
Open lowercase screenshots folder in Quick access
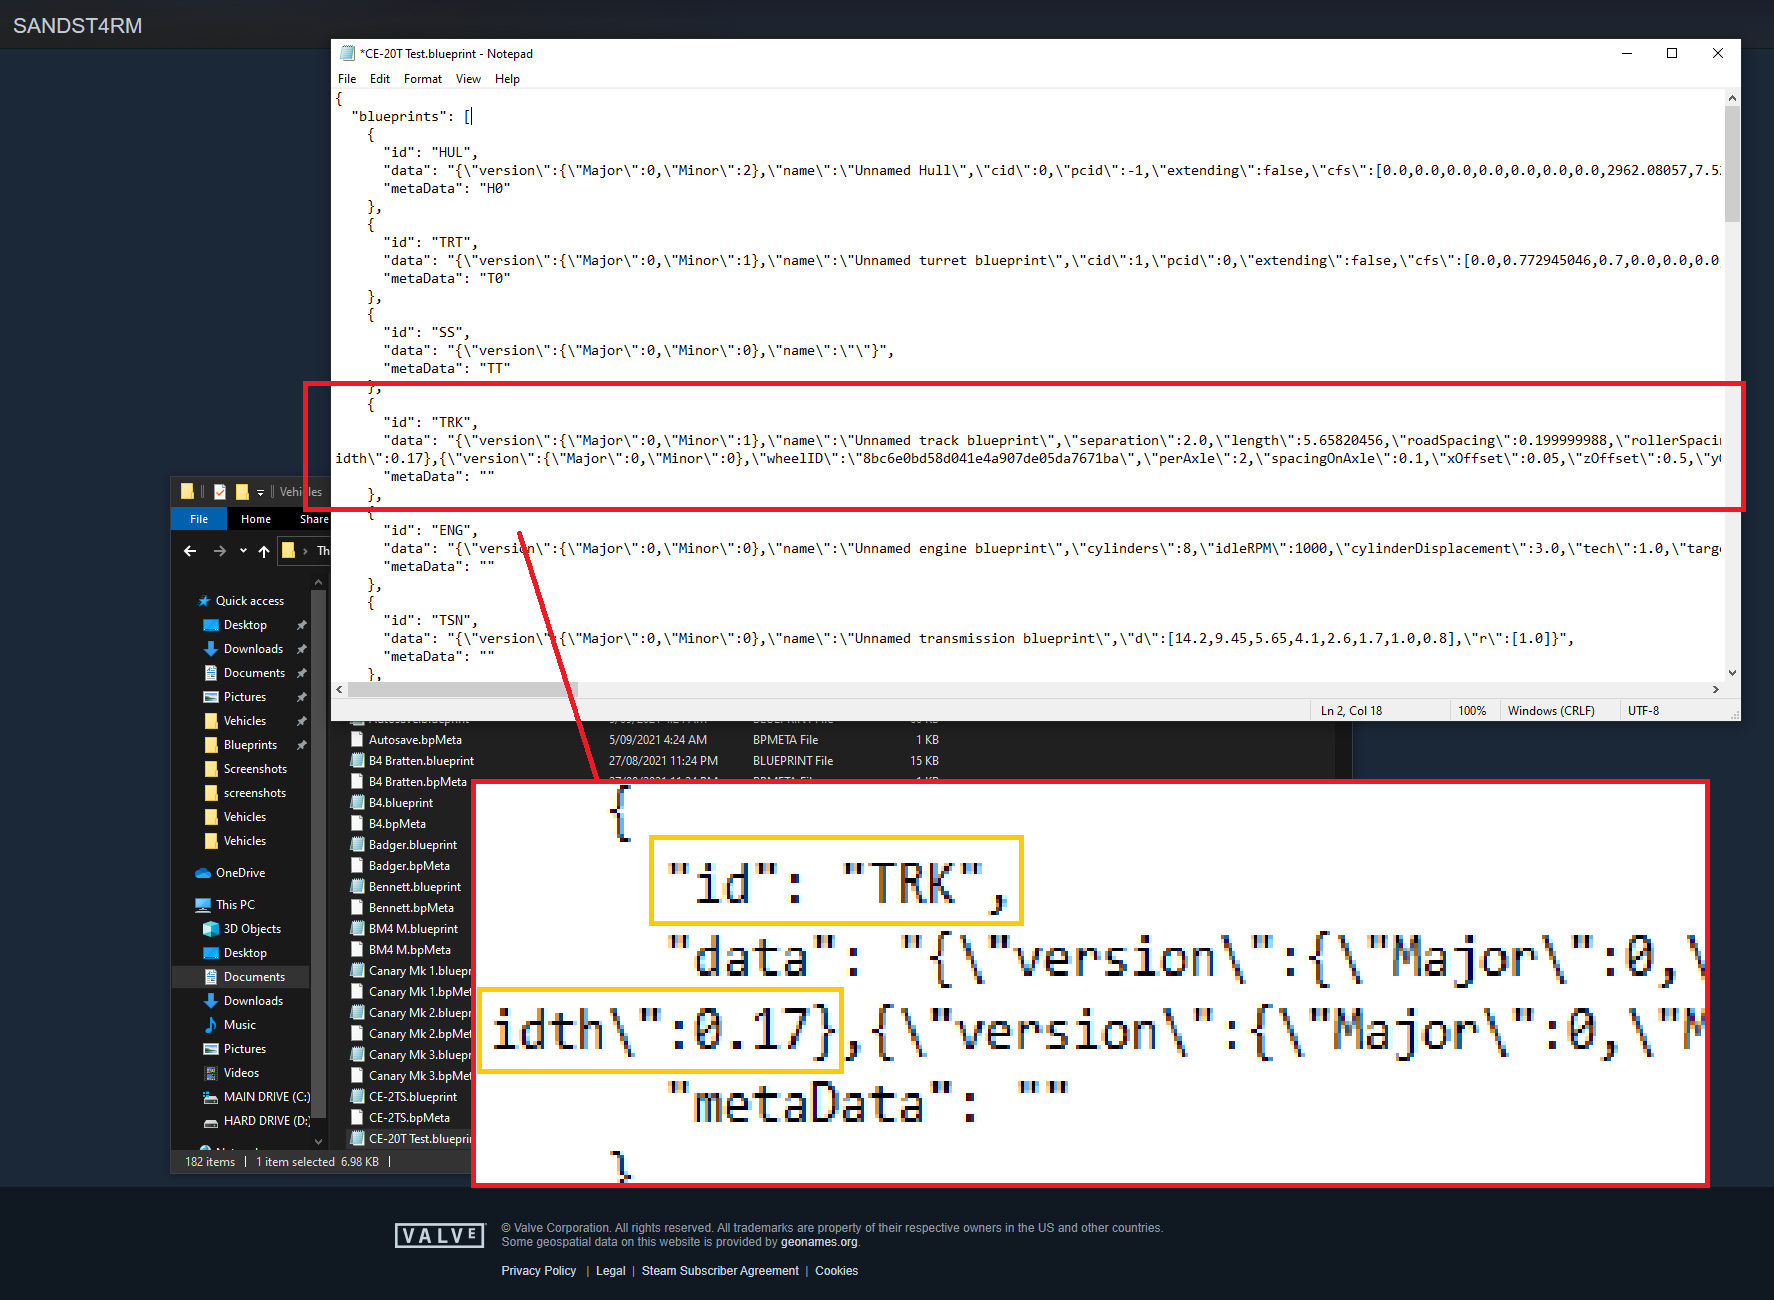point(255,793)
